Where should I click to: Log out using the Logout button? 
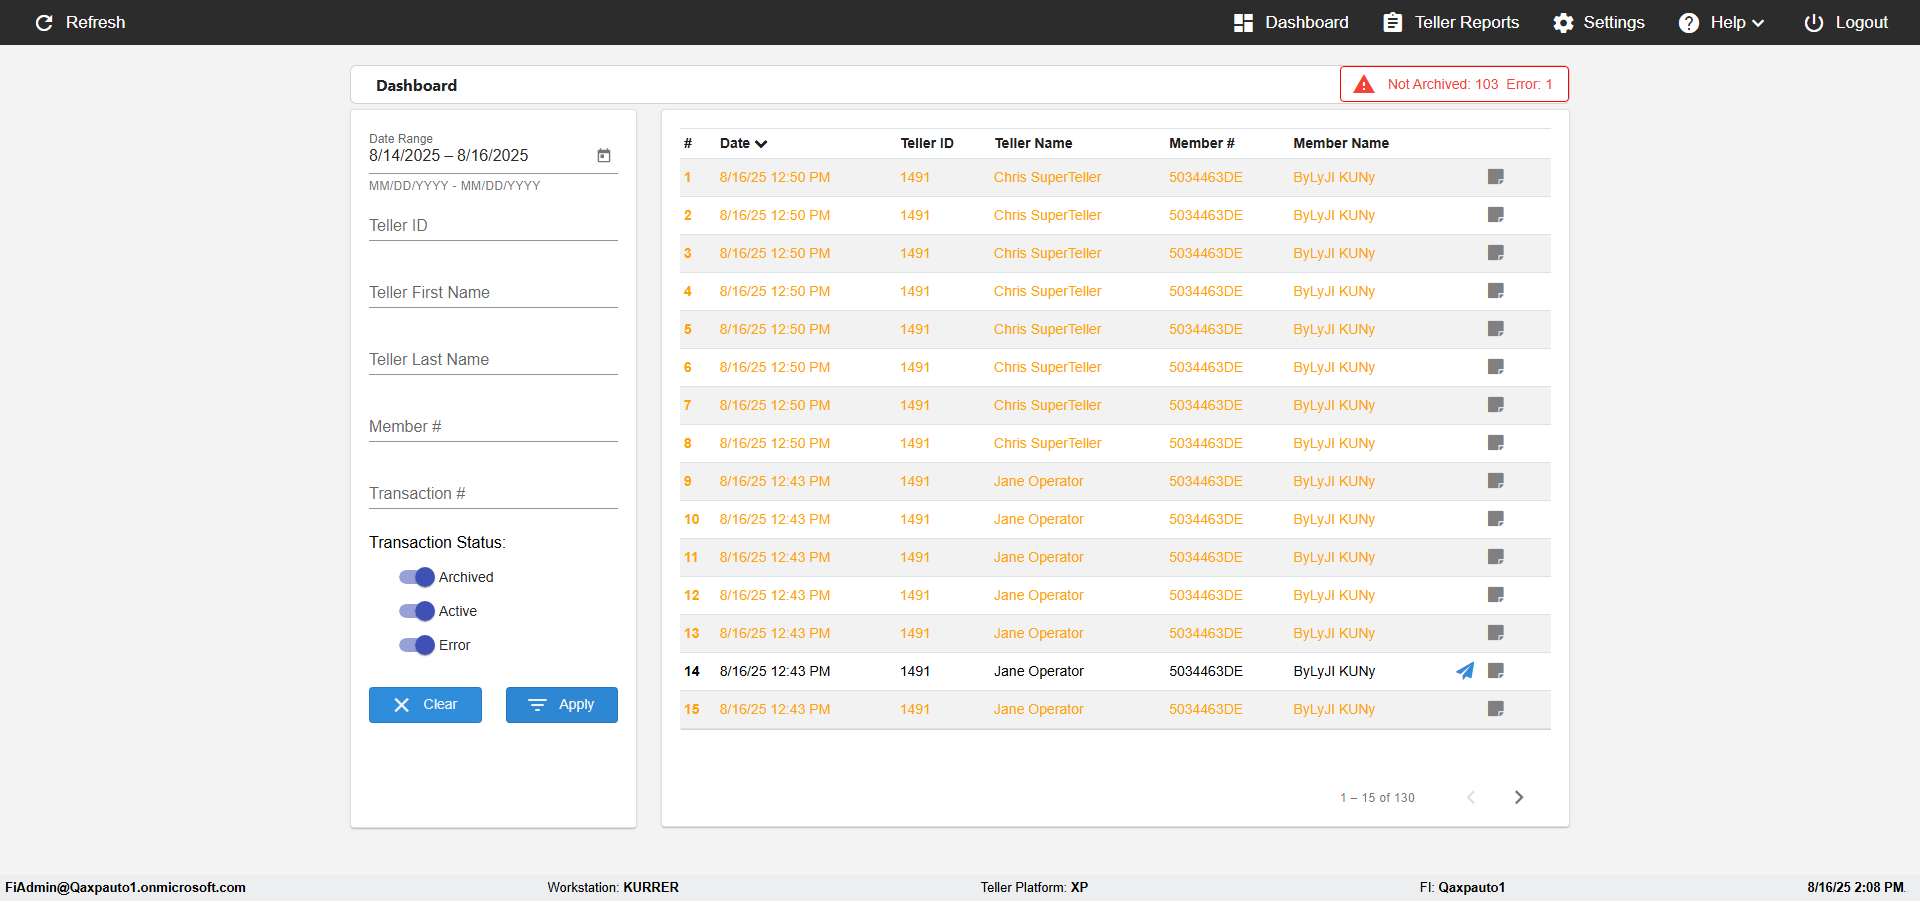(x=1846, y=23)
